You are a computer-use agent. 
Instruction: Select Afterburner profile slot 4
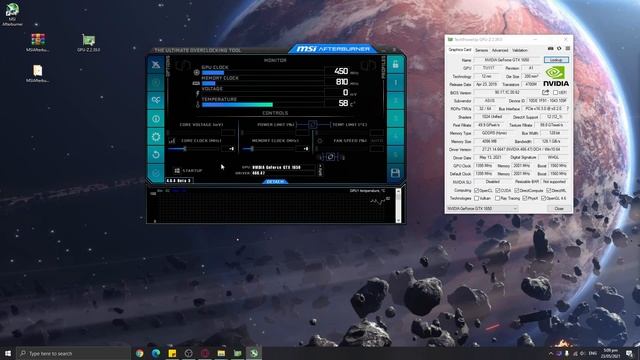point(395,137)
